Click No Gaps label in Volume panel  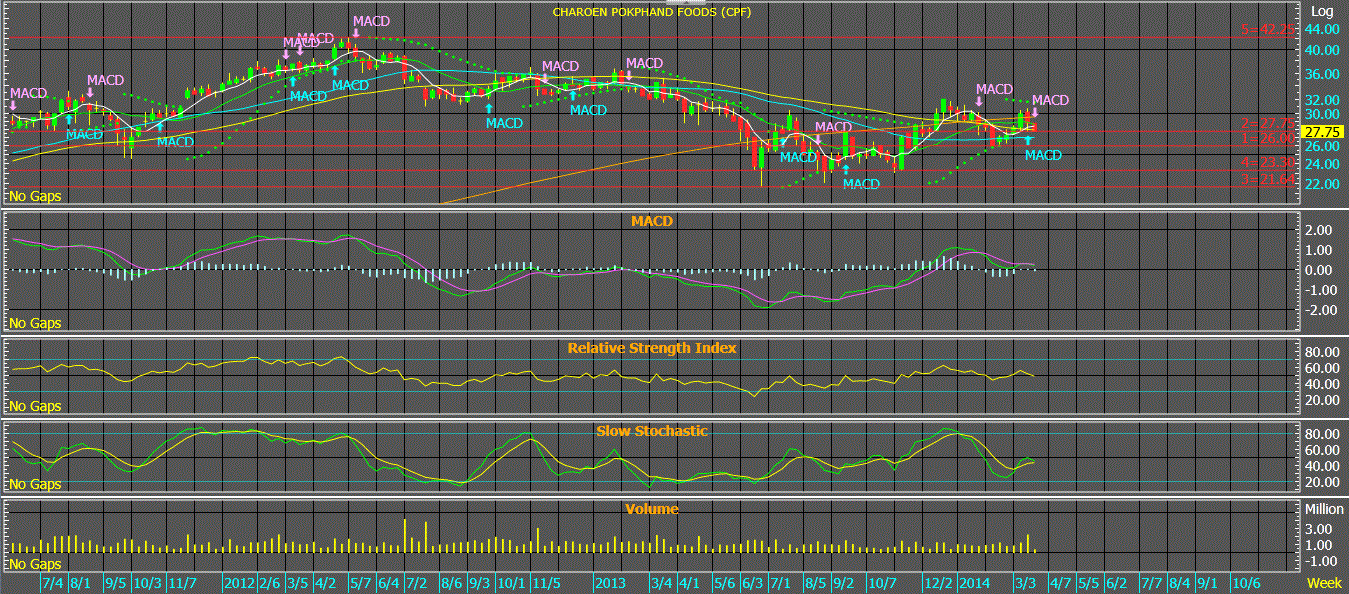tap(35, 566)
